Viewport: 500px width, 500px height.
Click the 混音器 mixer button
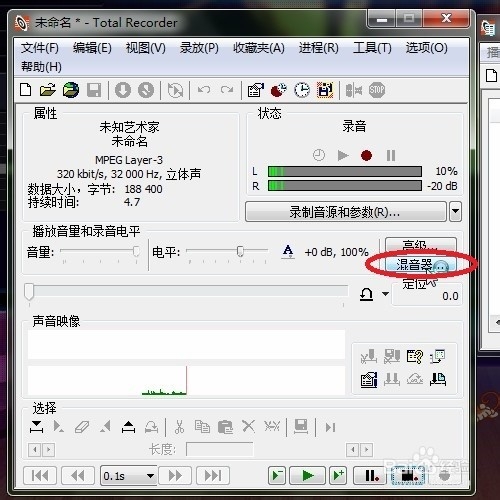pos(421,265)
